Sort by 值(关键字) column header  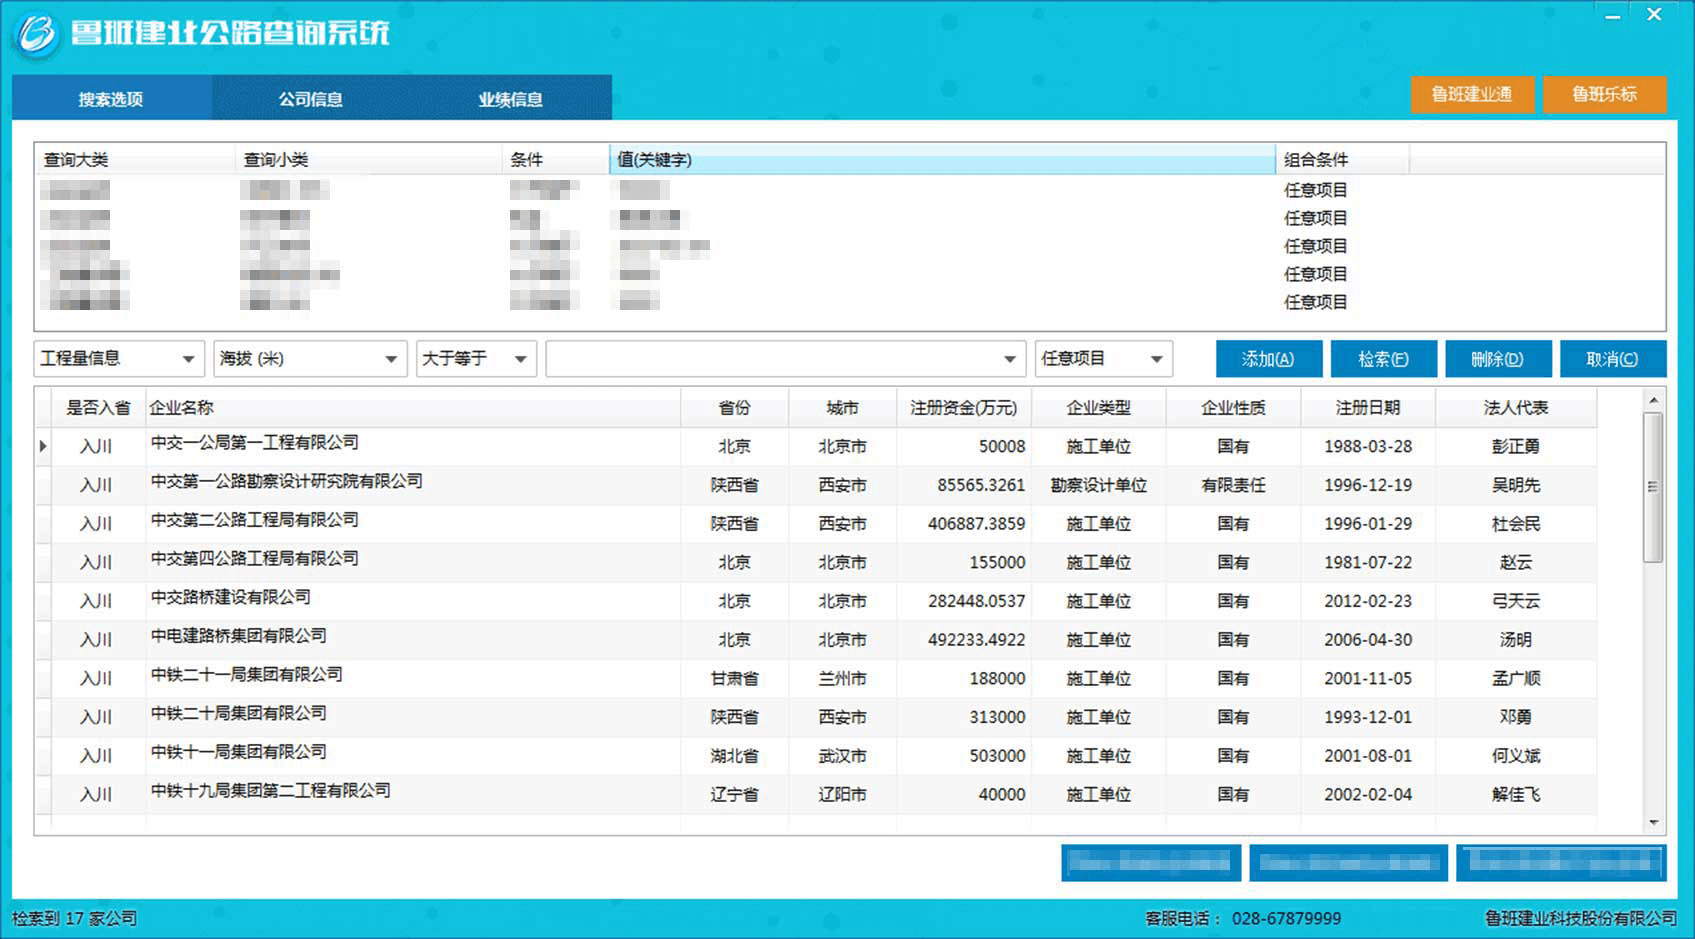click(942, 159)
